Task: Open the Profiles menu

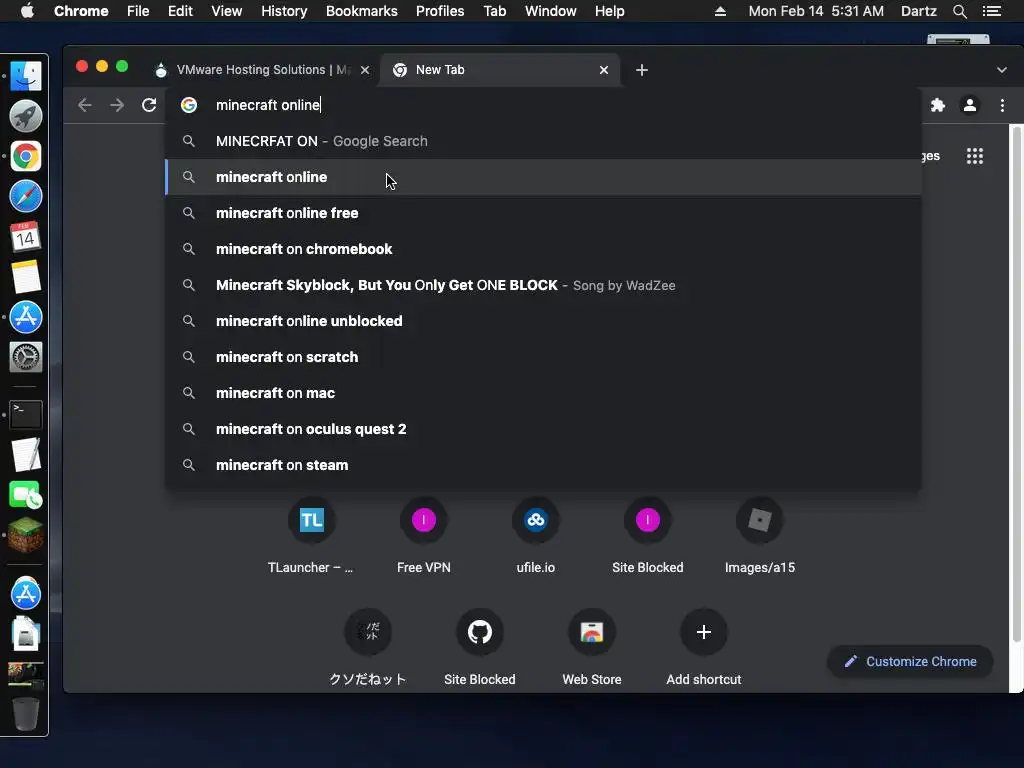Action: pos(440,11)
